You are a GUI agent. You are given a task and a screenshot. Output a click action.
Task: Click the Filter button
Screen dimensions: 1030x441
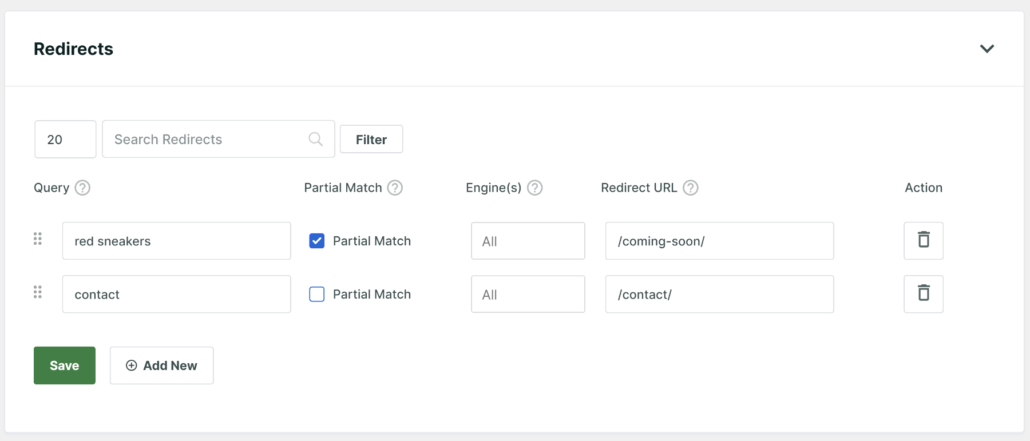371,139
